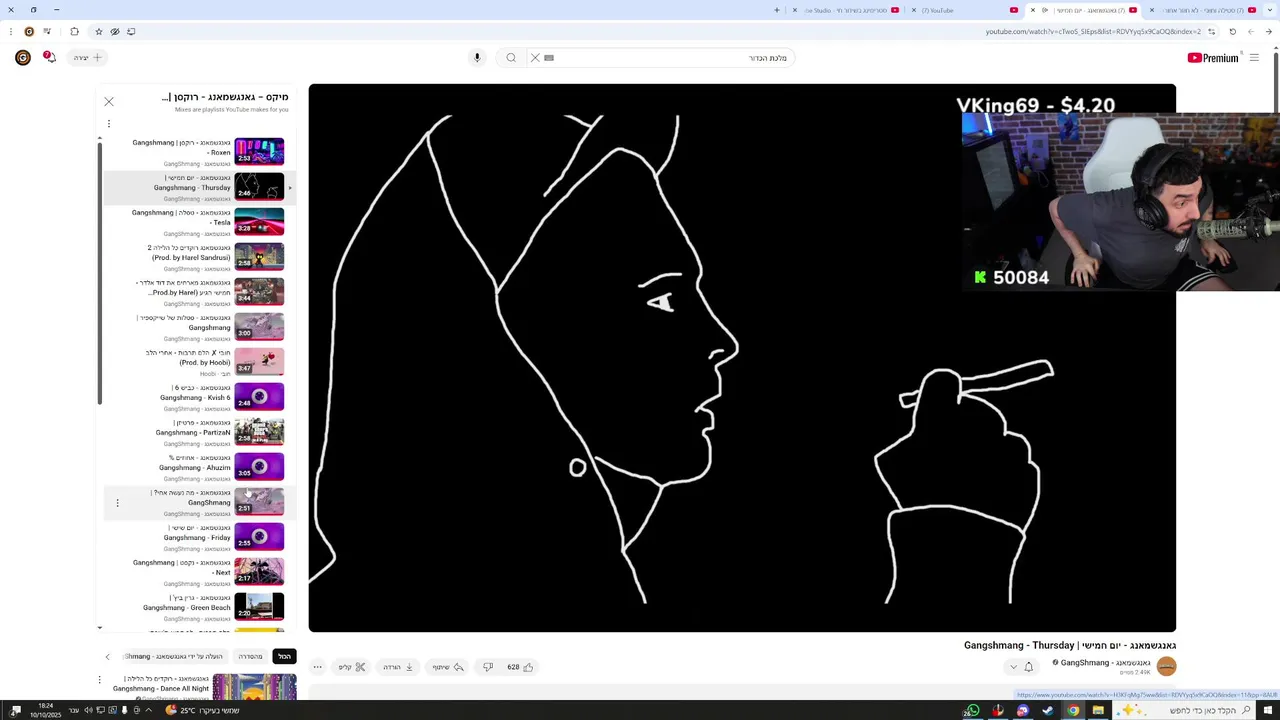1280x720 pixels.
Task: Clear the search box text
Action: point(535,58)
